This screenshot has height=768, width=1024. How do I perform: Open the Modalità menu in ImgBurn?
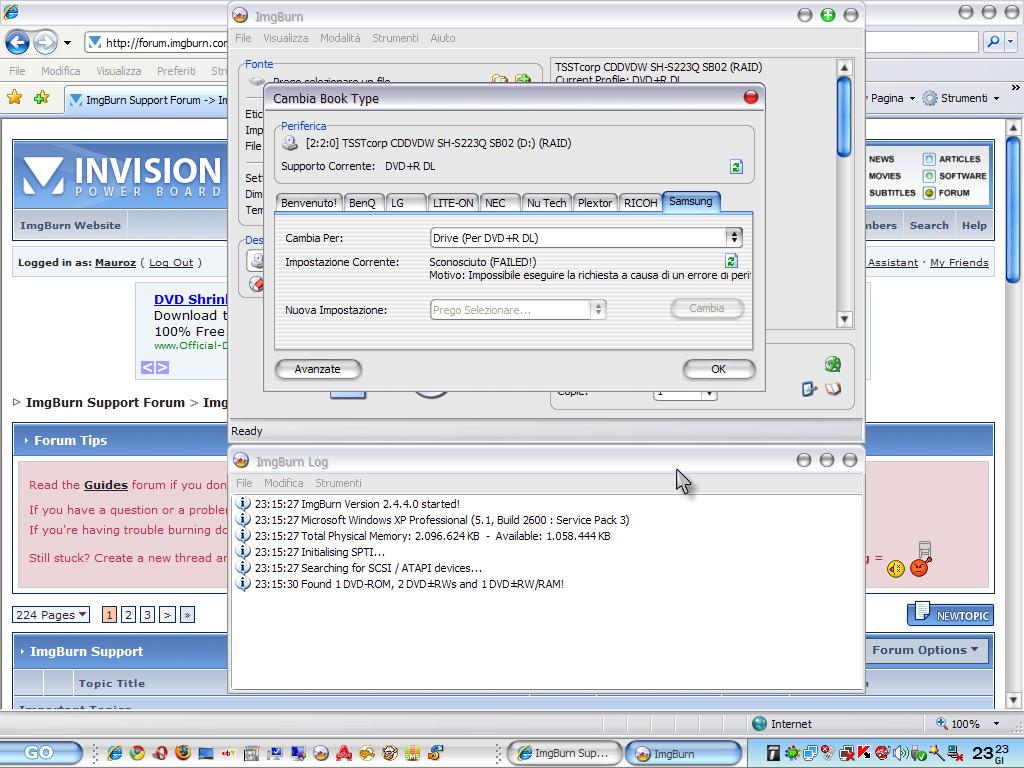(340, 39)
